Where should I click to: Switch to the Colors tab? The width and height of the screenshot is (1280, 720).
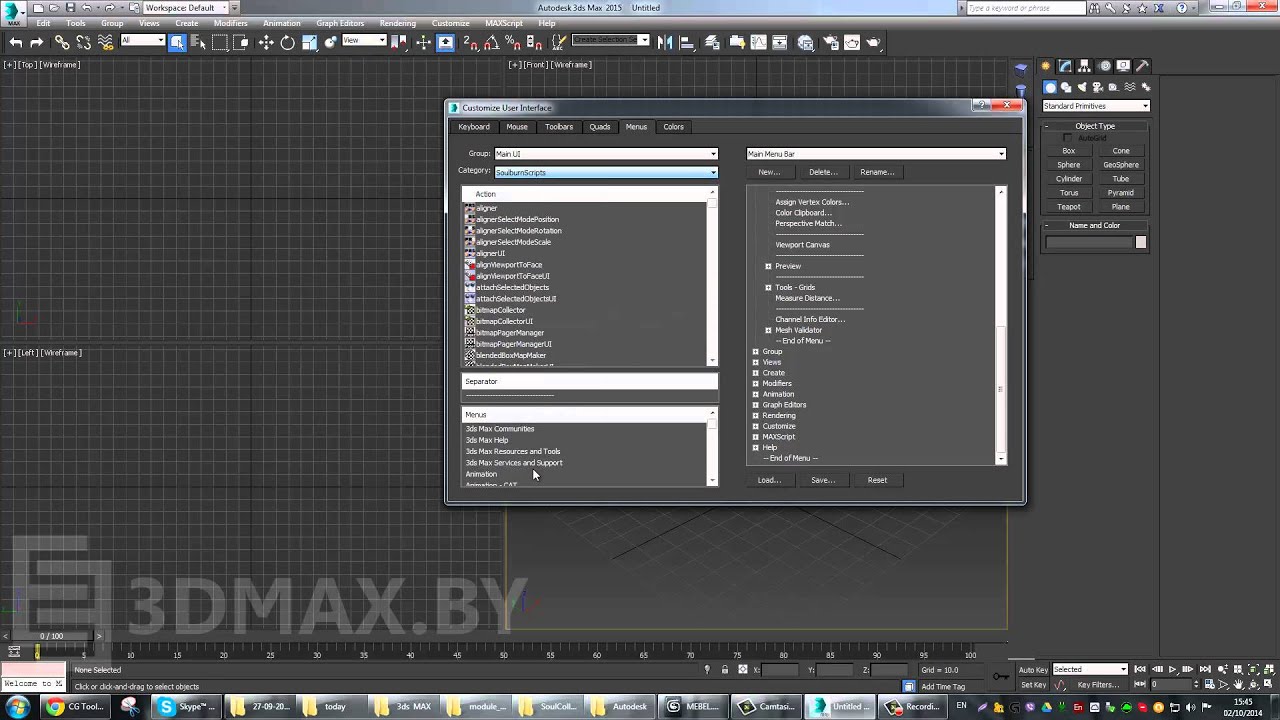tap(674, 127)
